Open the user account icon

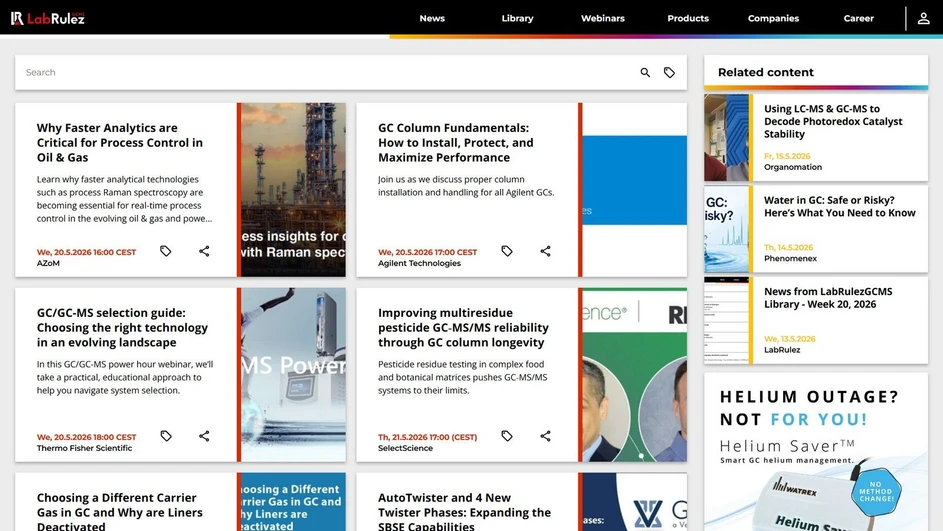pyautogui.click(x=923, y=19)
